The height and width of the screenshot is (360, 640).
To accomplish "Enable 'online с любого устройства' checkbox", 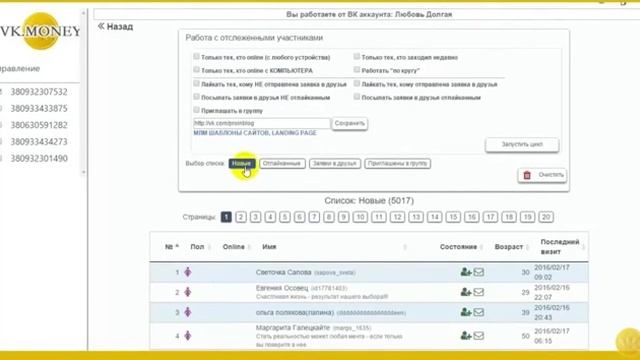I will pos(196,56).
